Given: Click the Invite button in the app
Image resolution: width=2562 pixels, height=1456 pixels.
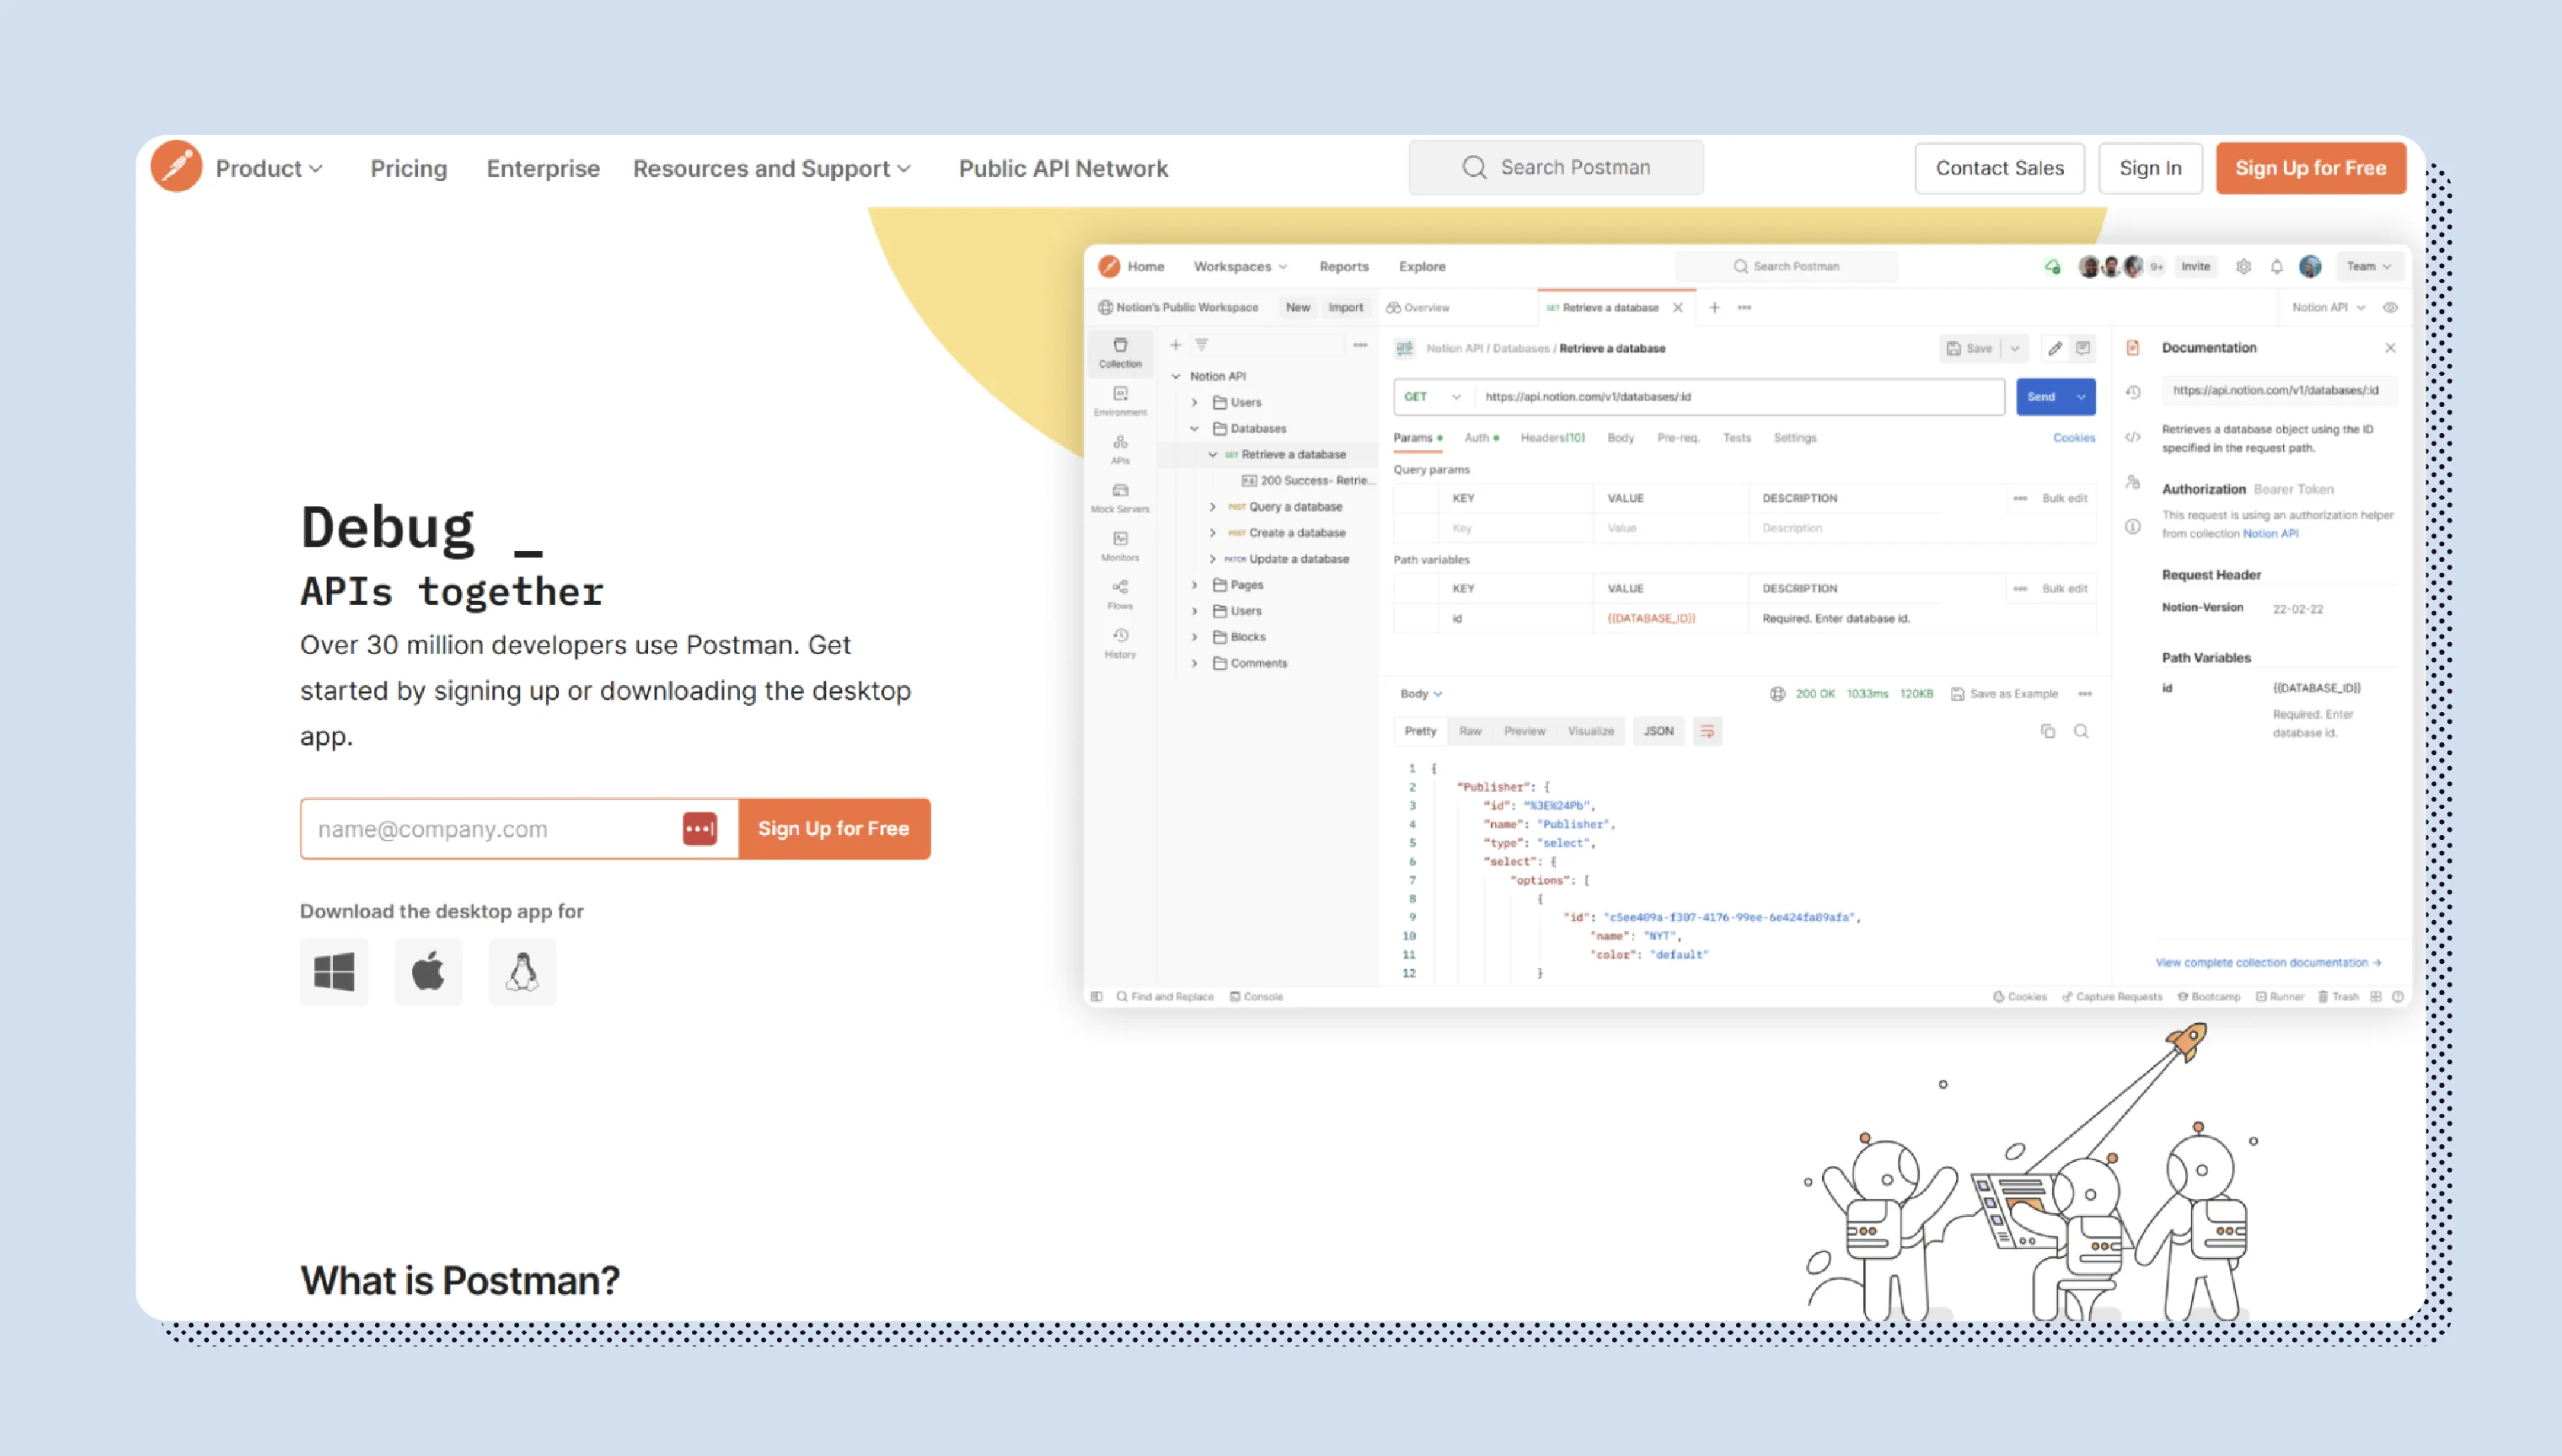Looking at the screenshot, I should [2195, 266].
